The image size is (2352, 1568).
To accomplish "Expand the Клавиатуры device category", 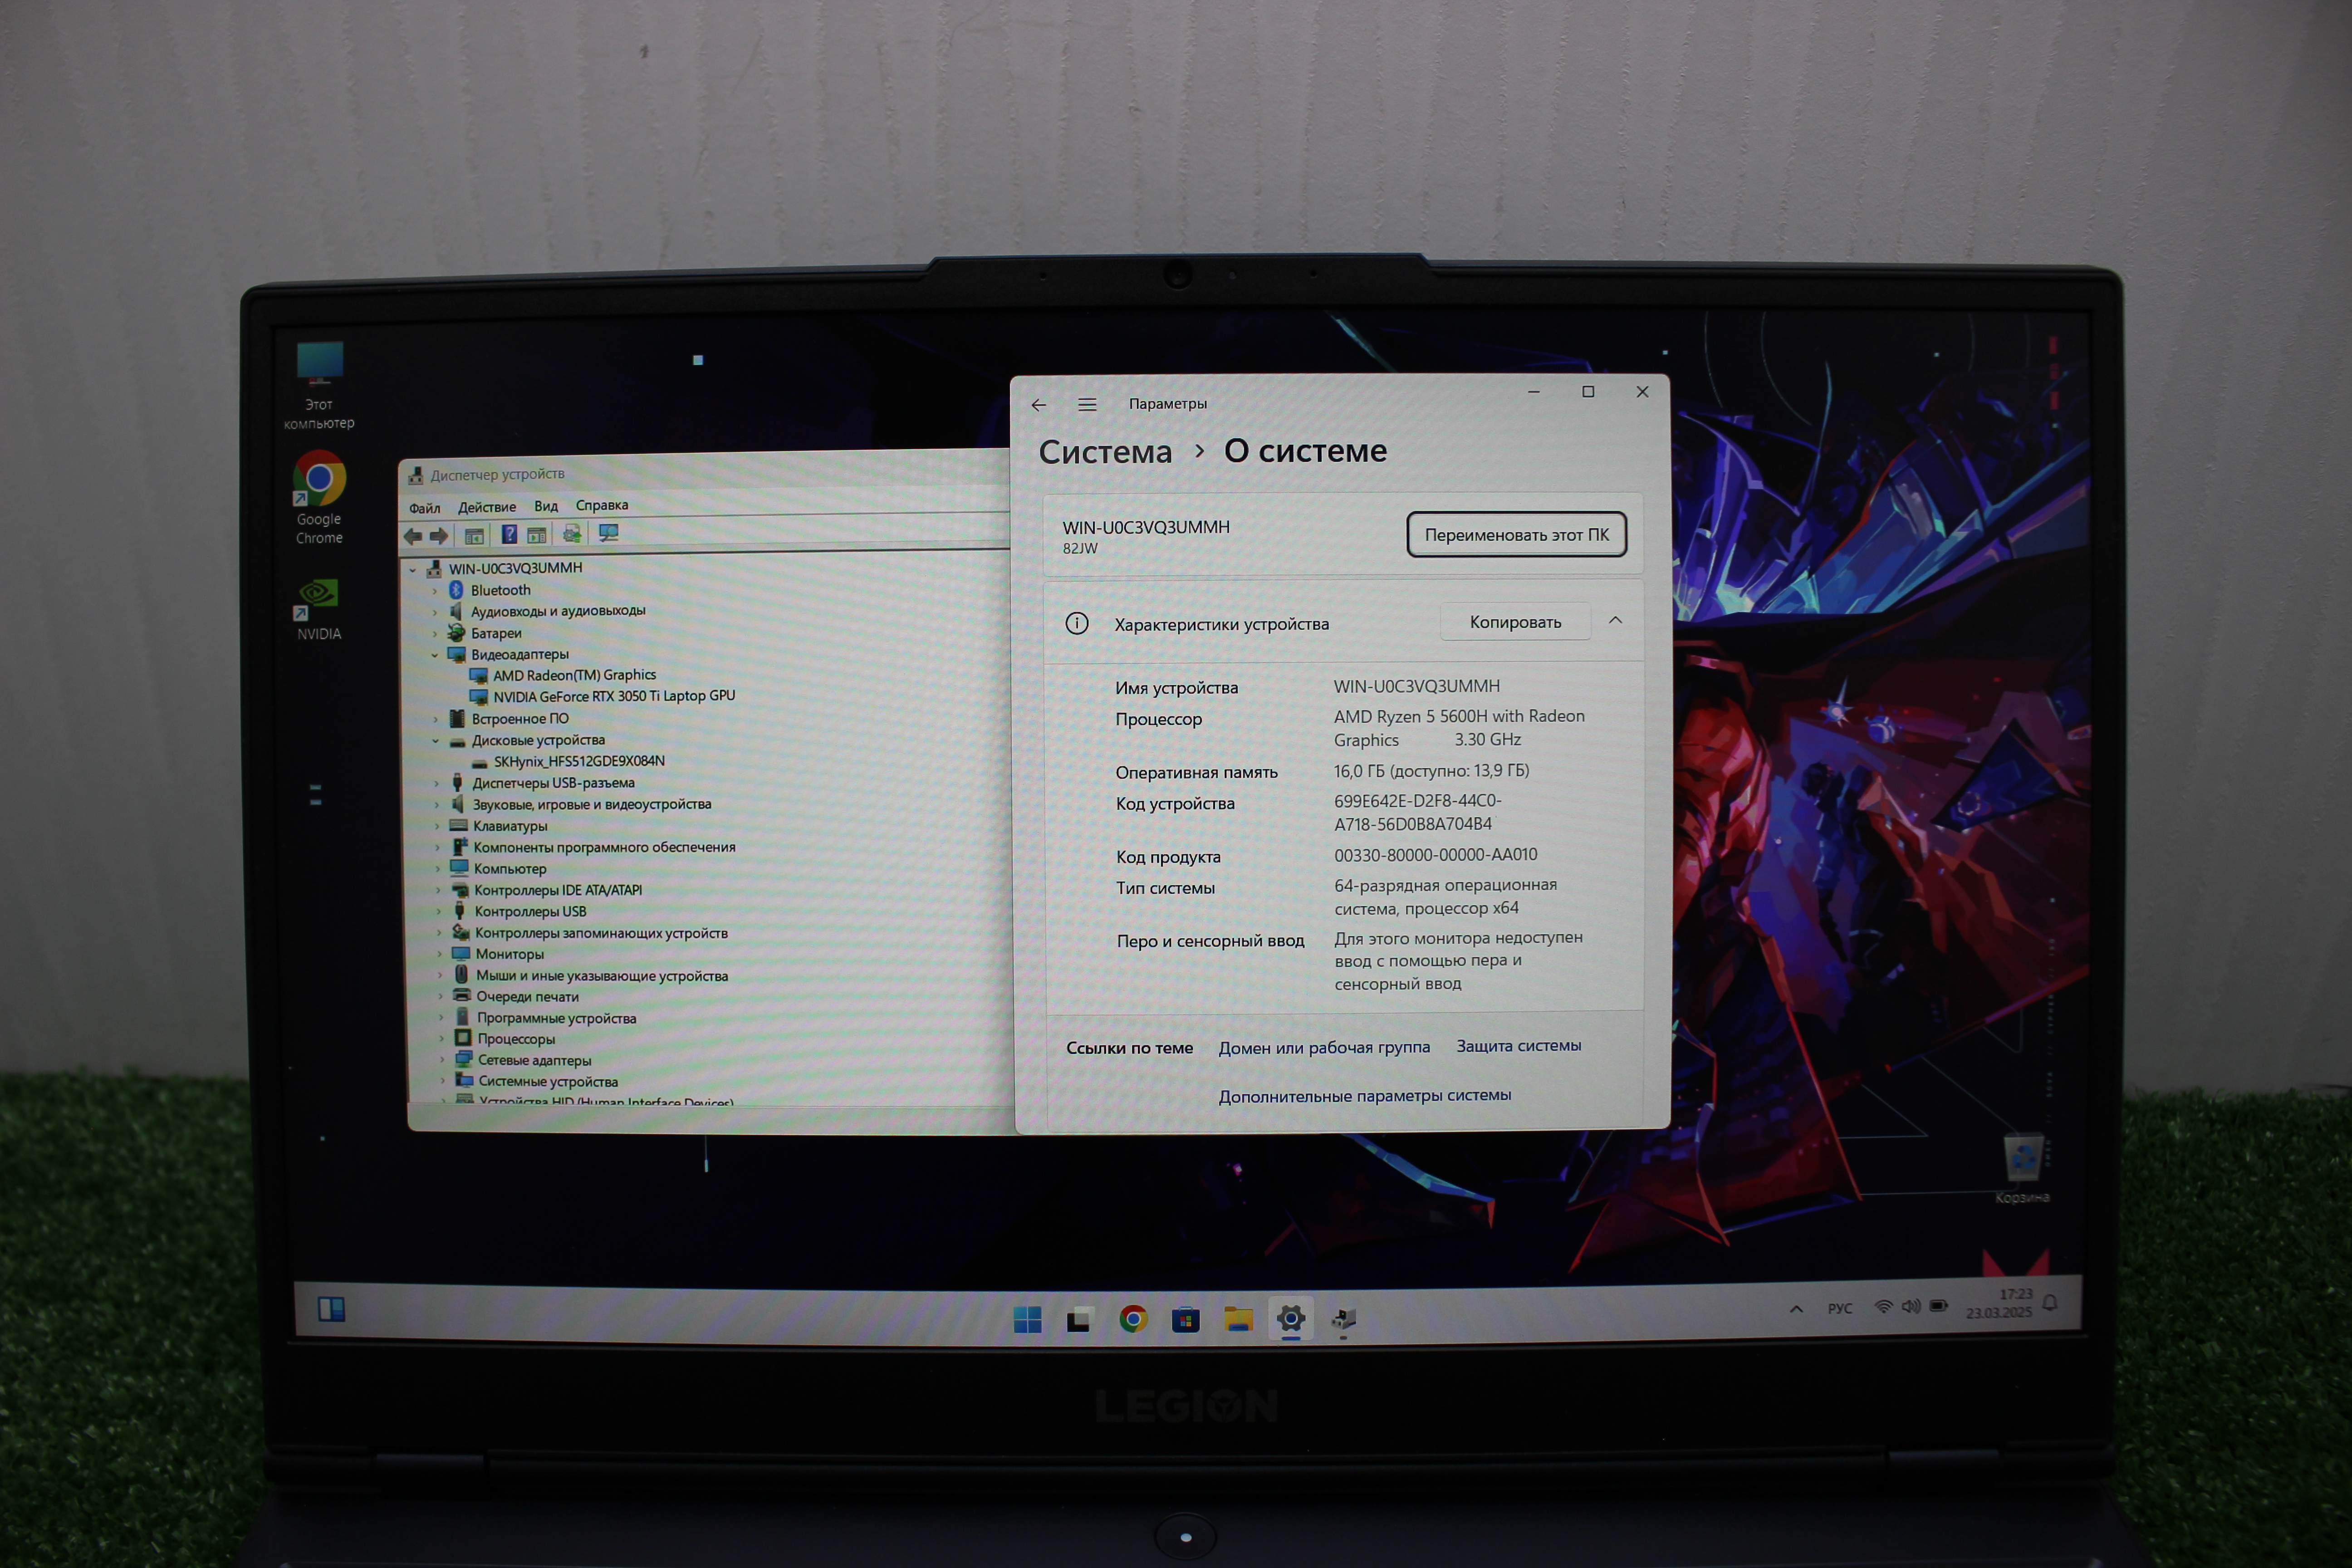I will pos(437,826).
